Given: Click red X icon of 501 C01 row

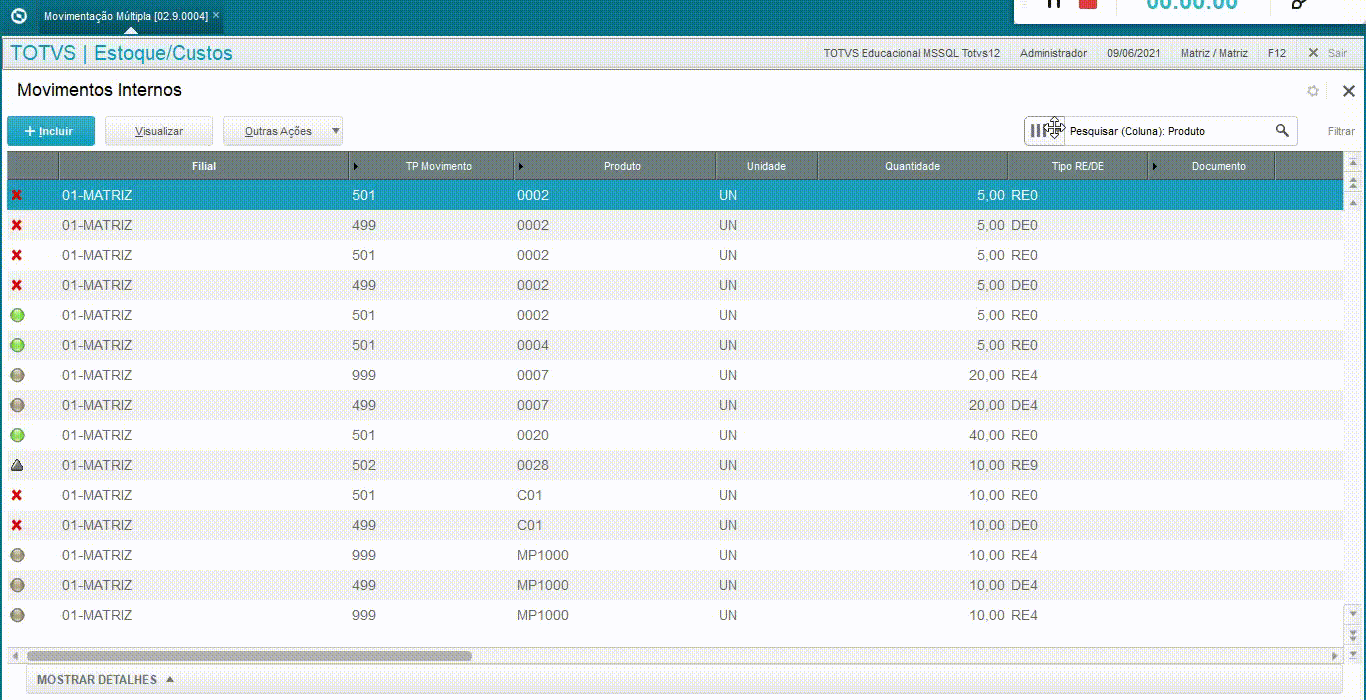Looking at the screenshot, I should tap(16, 495).
